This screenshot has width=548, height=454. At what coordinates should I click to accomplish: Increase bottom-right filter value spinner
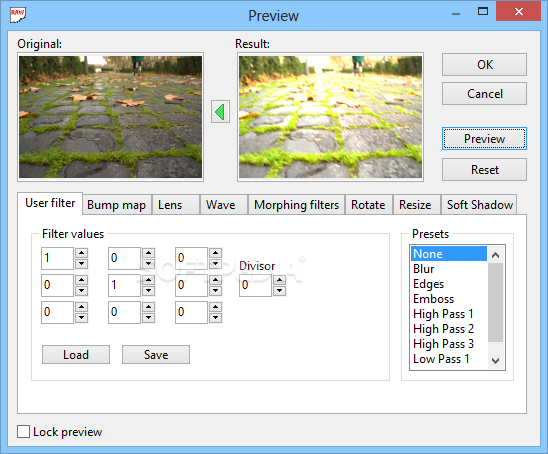(216, 307)
